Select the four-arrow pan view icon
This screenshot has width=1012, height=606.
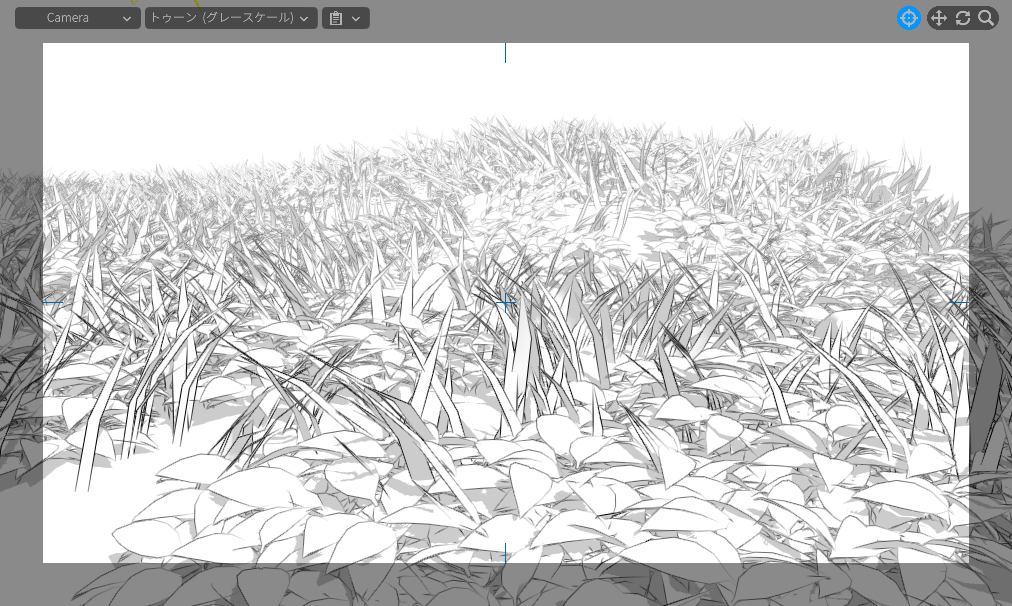pos(939,18)
